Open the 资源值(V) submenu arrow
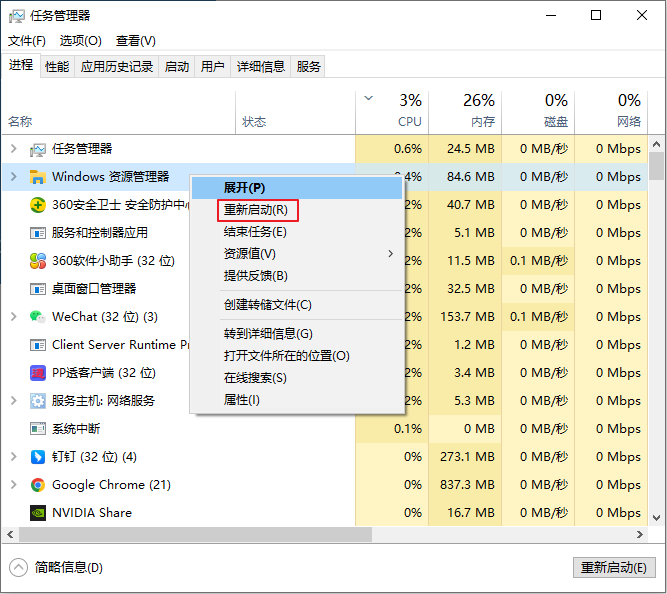 click(x=391, y=254)
